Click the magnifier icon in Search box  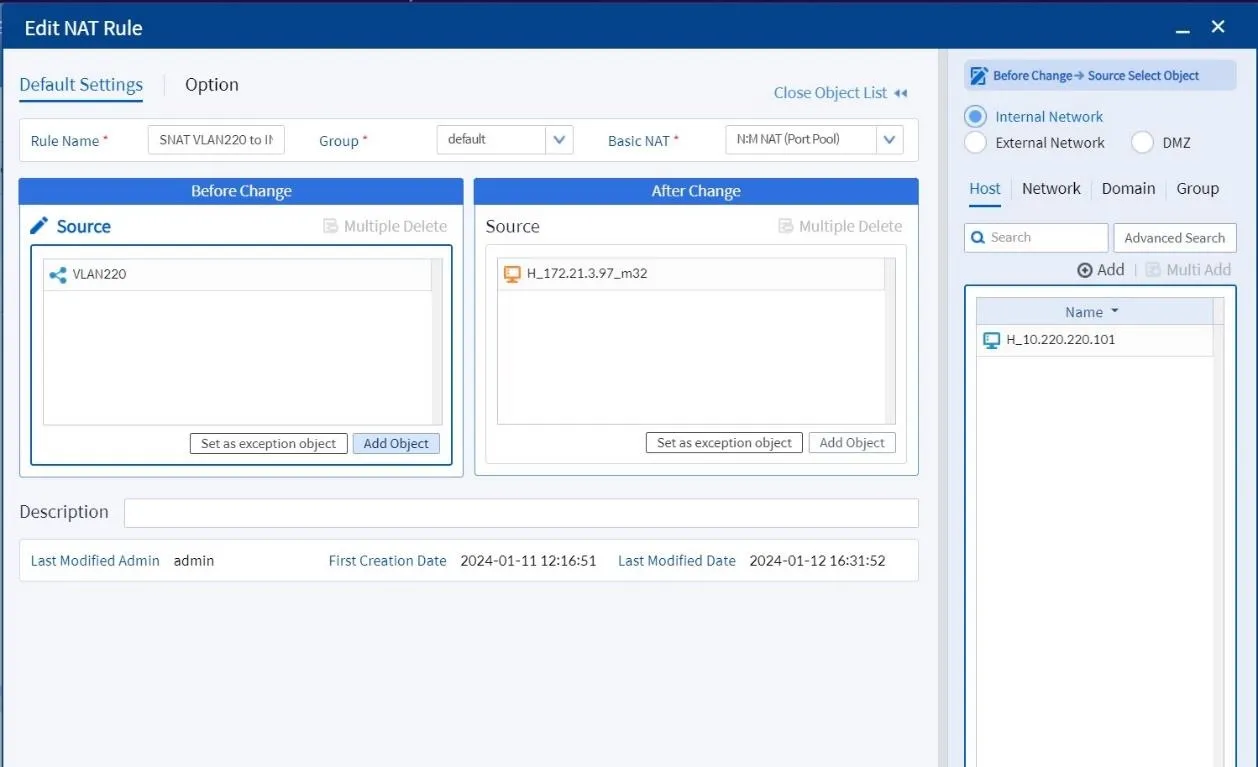click(x=977, y=238)
